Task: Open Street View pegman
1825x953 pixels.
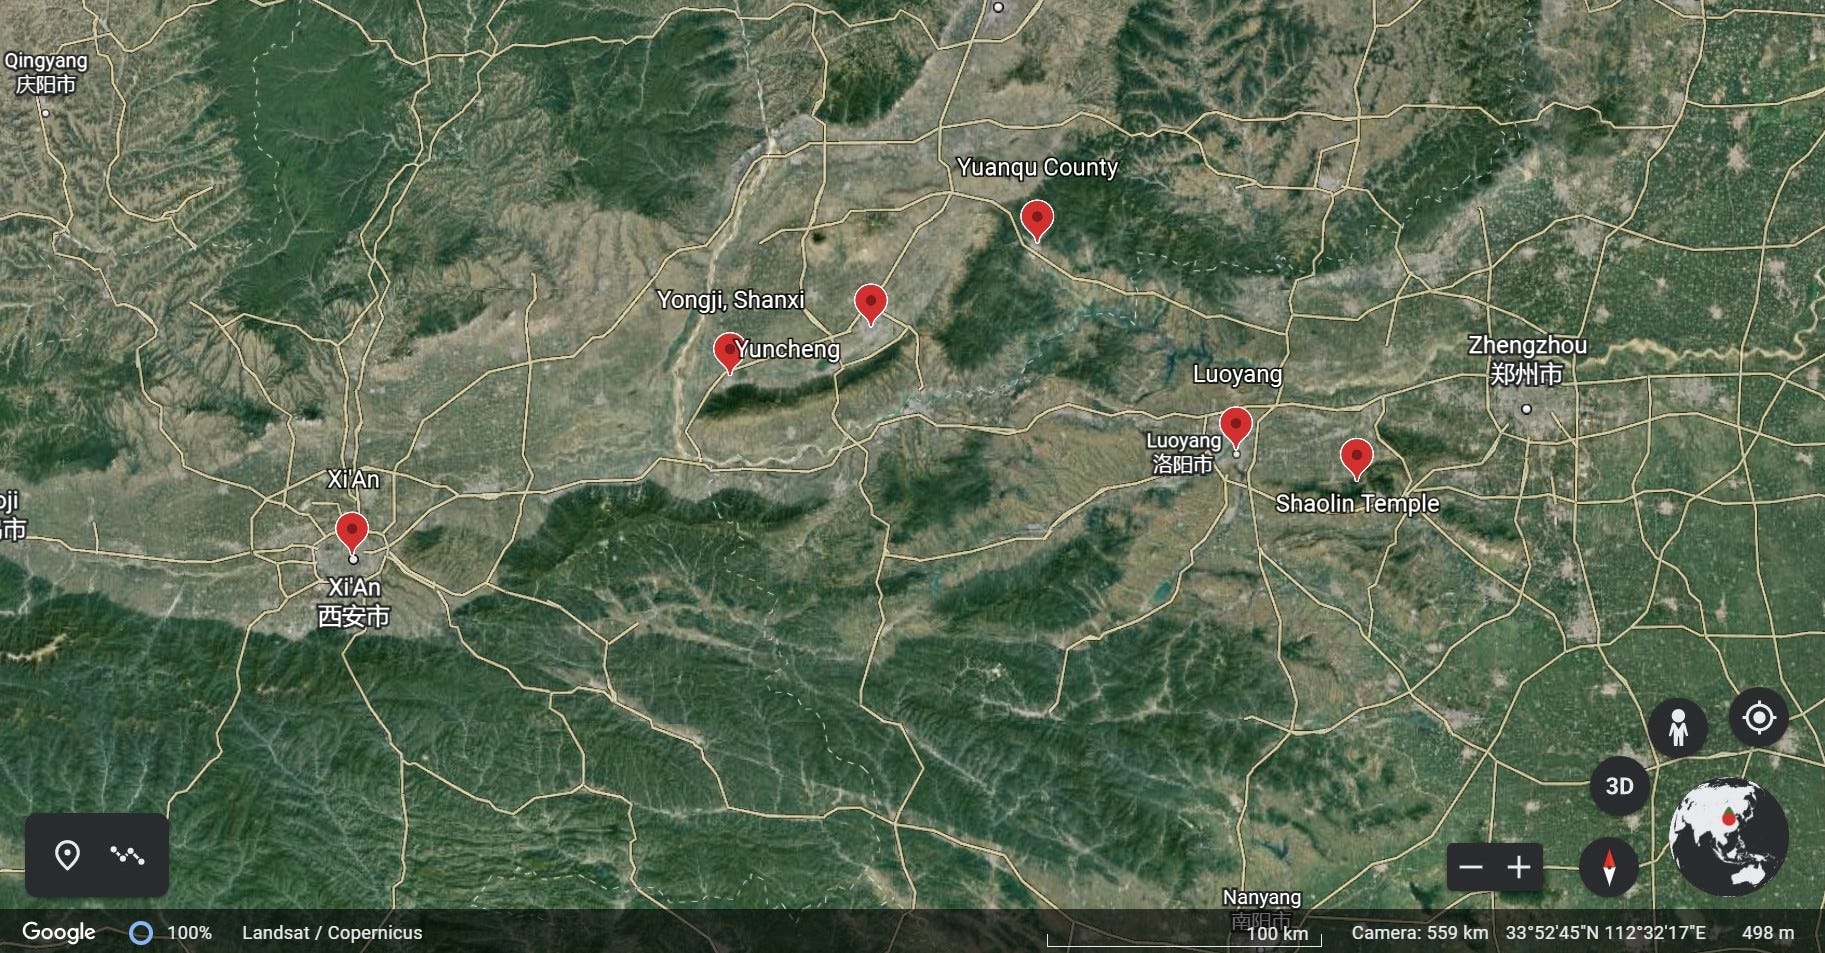Action: pyautogui.click(x=1679, y=728)
